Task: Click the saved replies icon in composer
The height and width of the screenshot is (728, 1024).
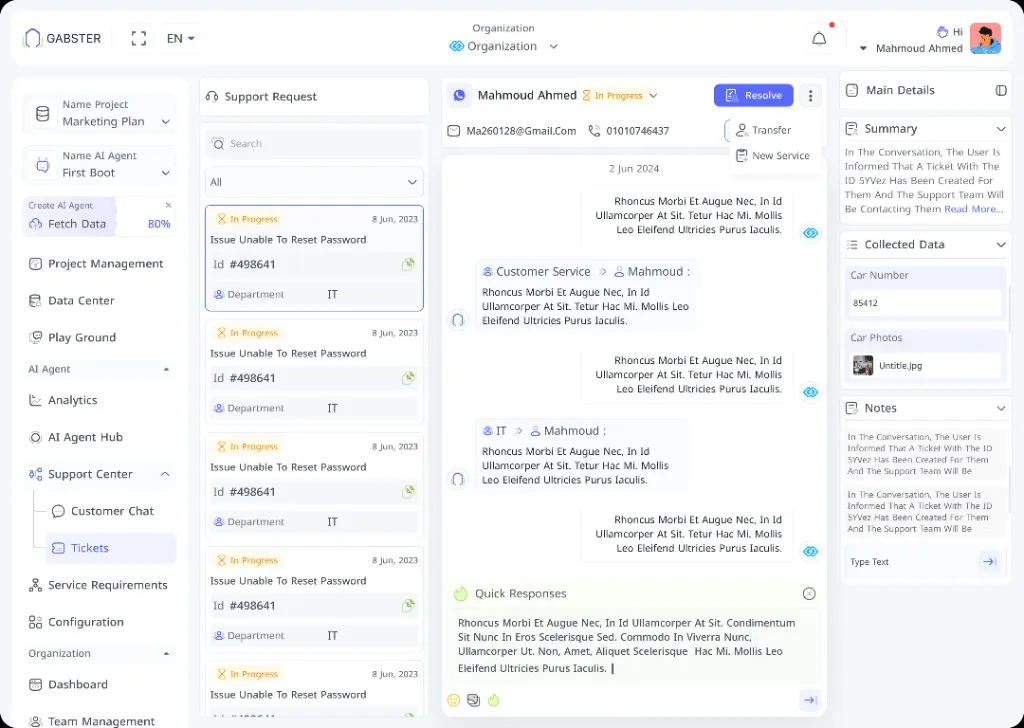Action: pyautogui.click(x=473, y=700)
